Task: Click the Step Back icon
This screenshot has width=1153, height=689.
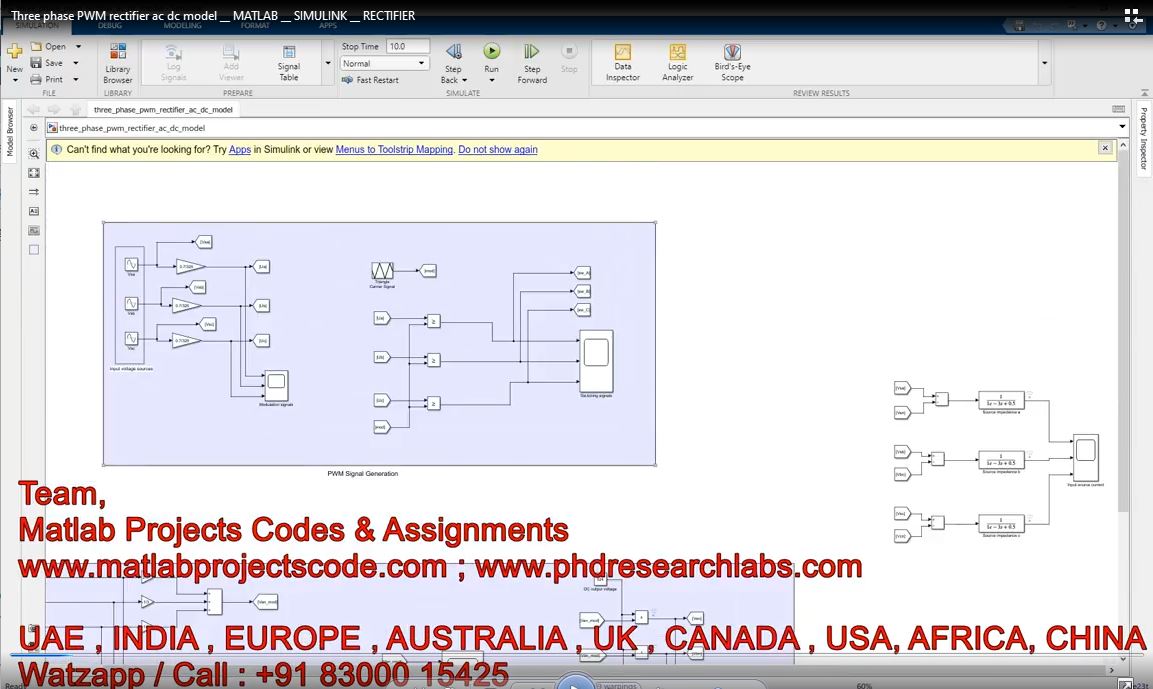Action: pos(454,51)
